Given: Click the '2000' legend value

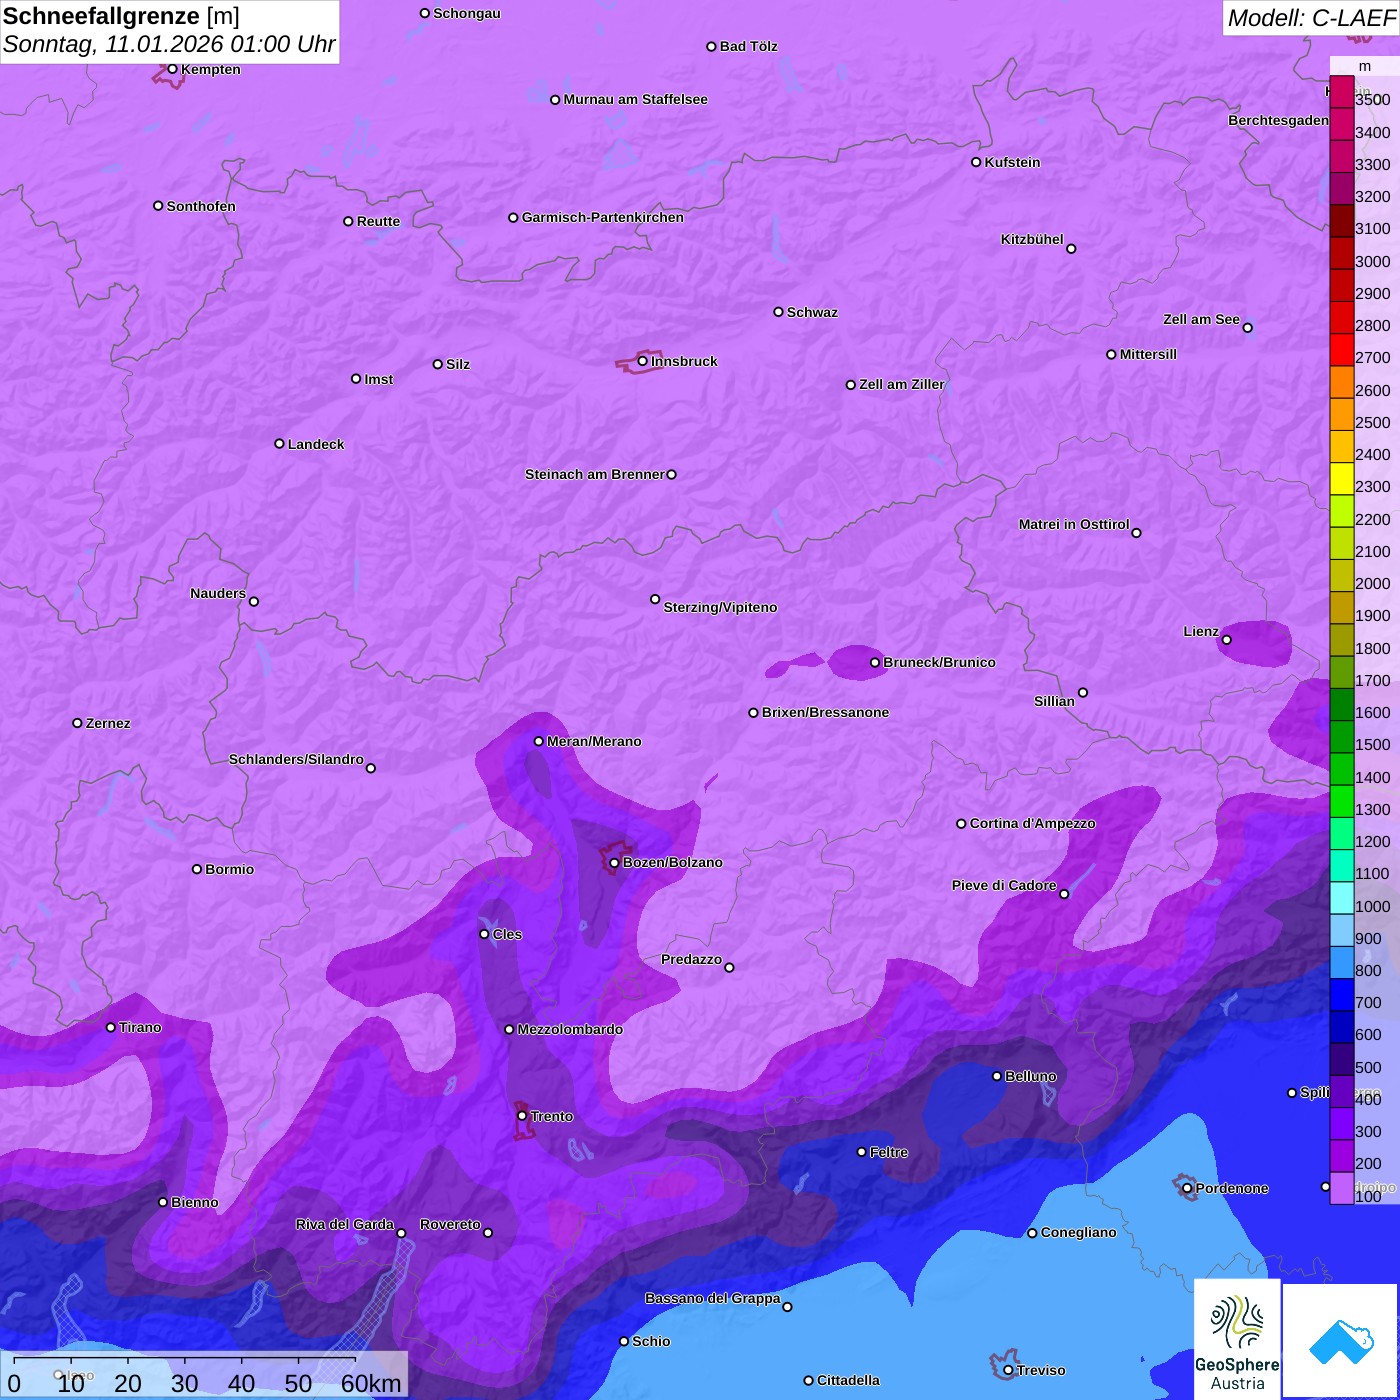Looking at the screenshot, I should (x=1372, y=583).
